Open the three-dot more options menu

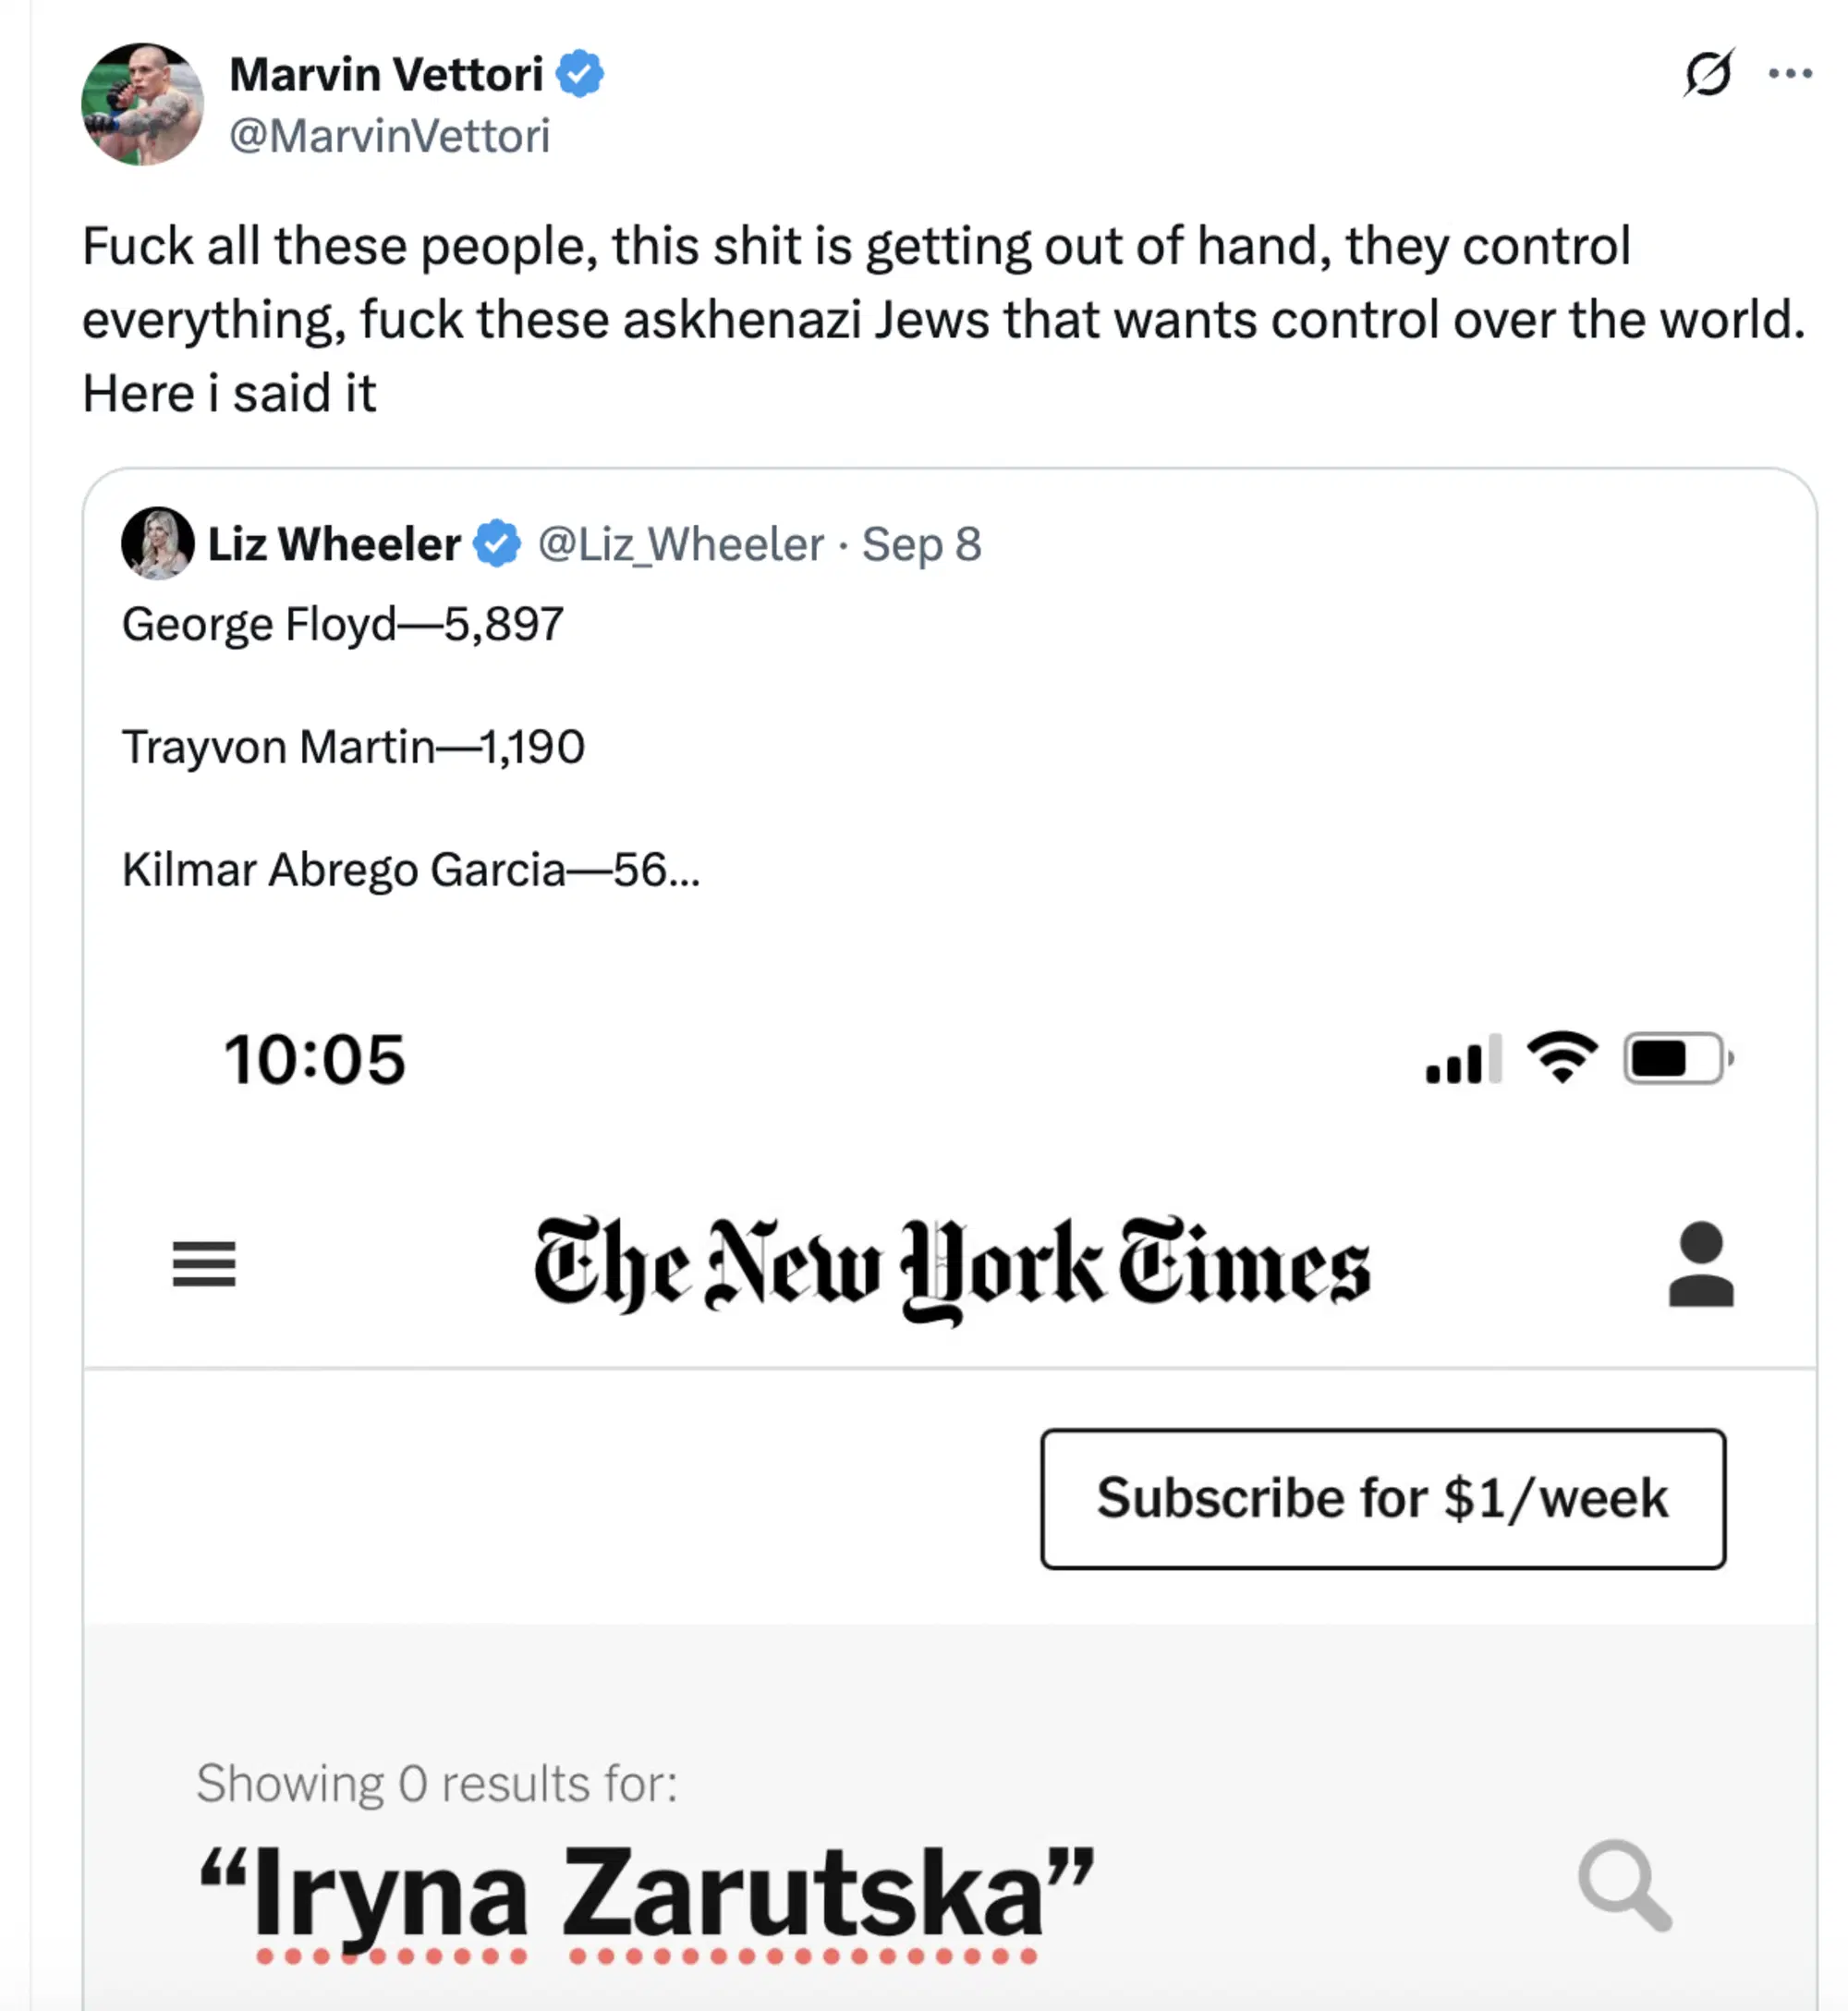pos(1790,74)
